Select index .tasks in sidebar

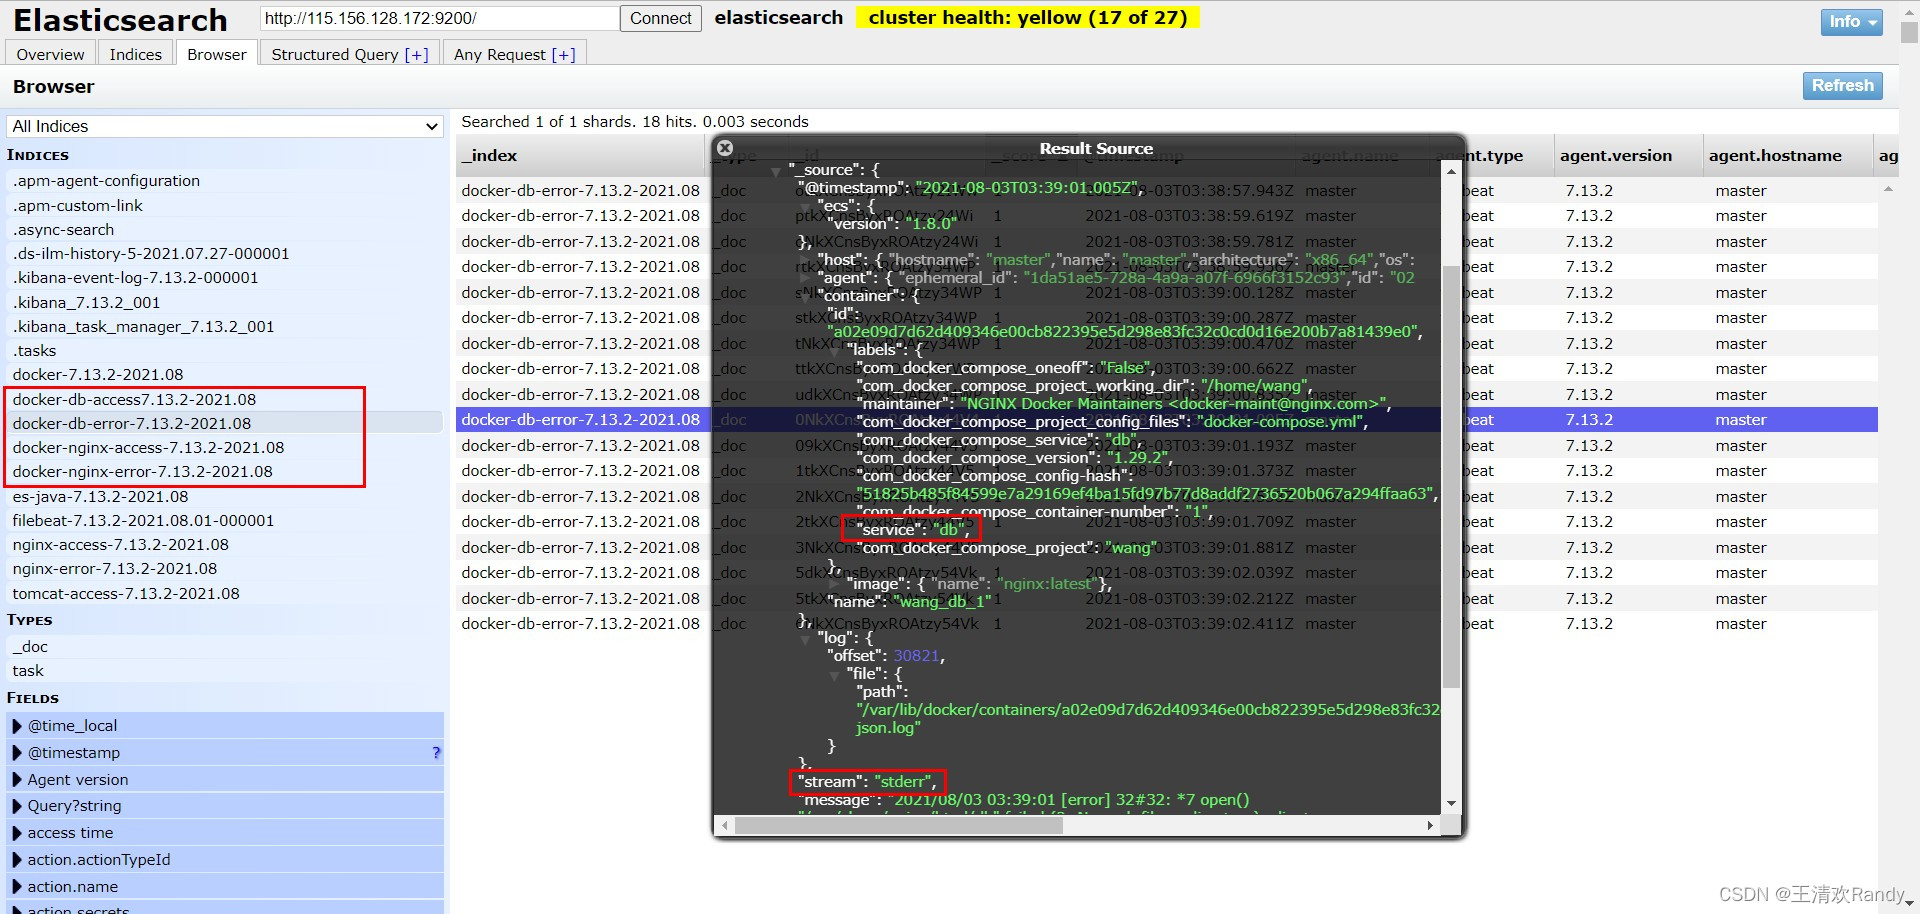225,351
